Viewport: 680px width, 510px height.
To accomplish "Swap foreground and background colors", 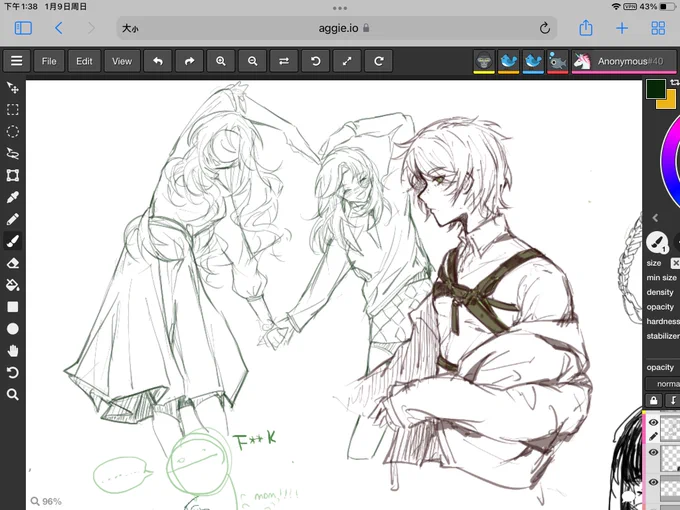I will pyautogui.click(x=674, y=82).
